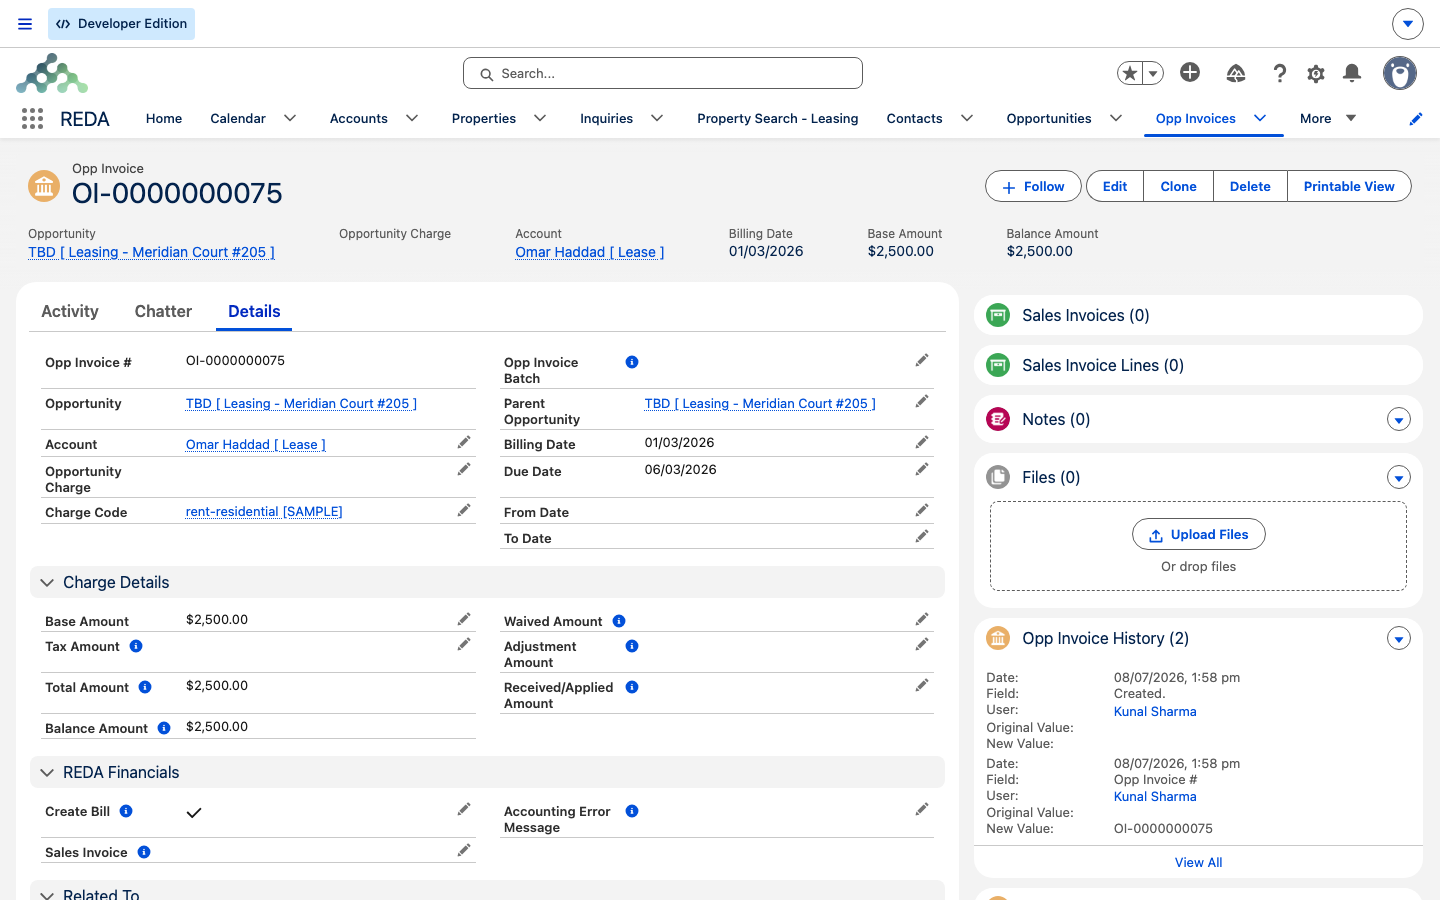Click into the Search field
The height and width of the screenshot is (900, 1440).
click(x=663, y=73)
